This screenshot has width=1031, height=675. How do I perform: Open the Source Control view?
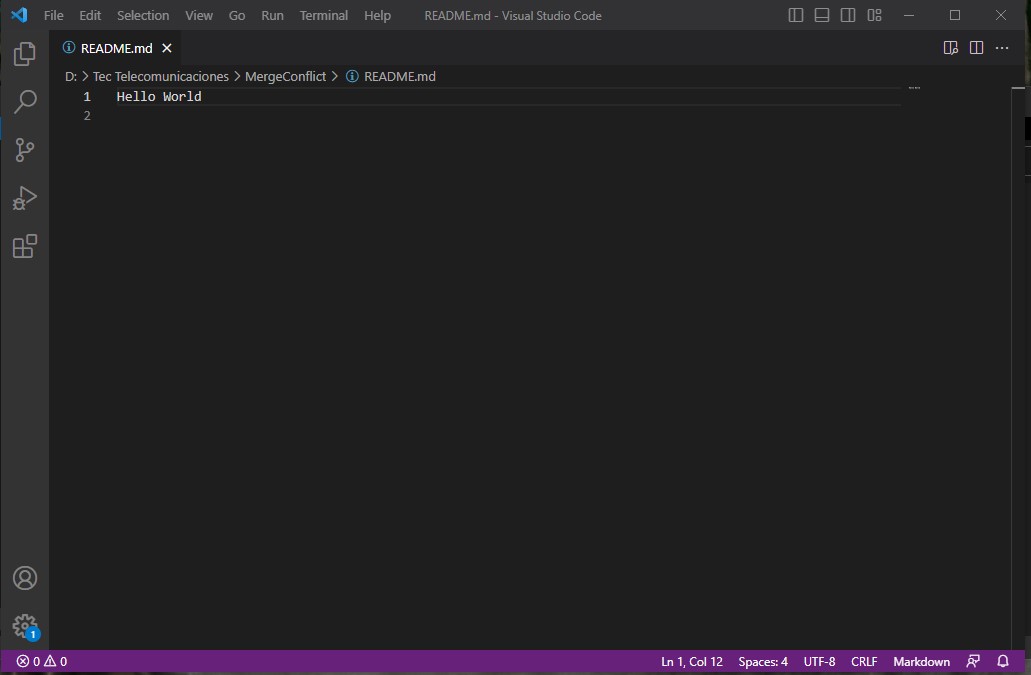24,149
